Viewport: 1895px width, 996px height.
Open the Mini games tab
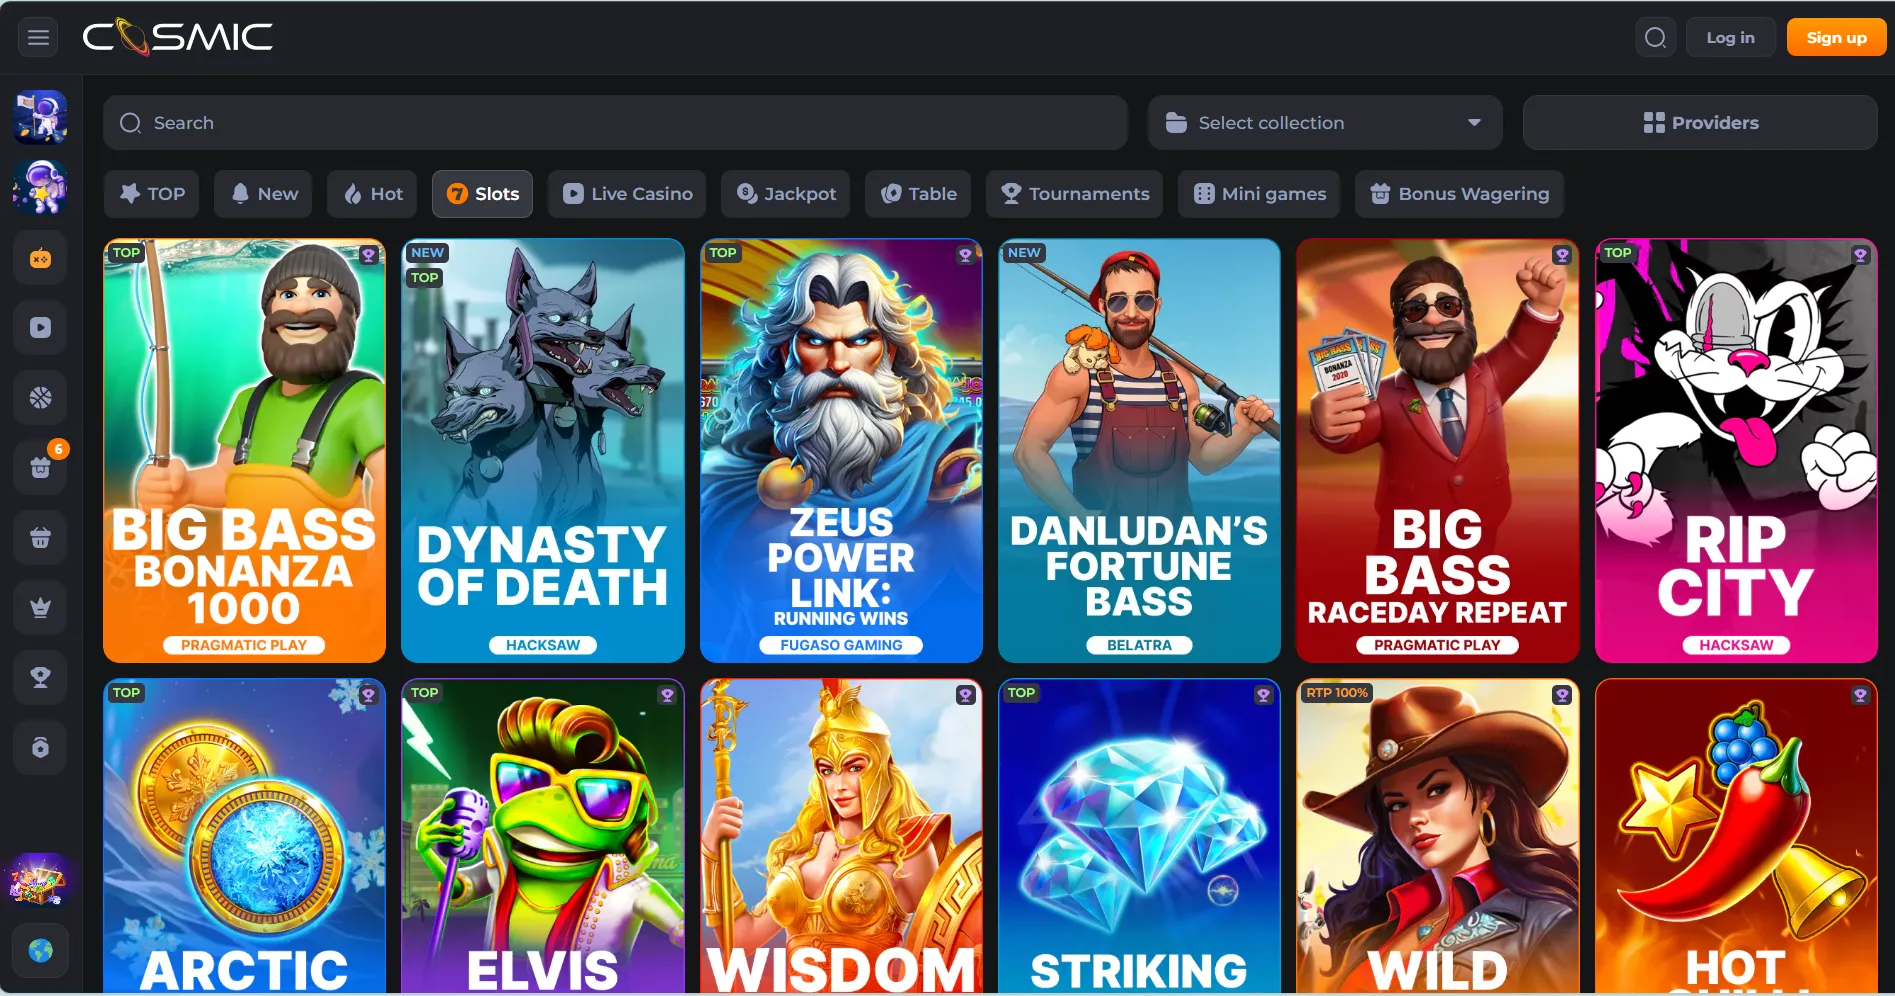point(1260,194)
